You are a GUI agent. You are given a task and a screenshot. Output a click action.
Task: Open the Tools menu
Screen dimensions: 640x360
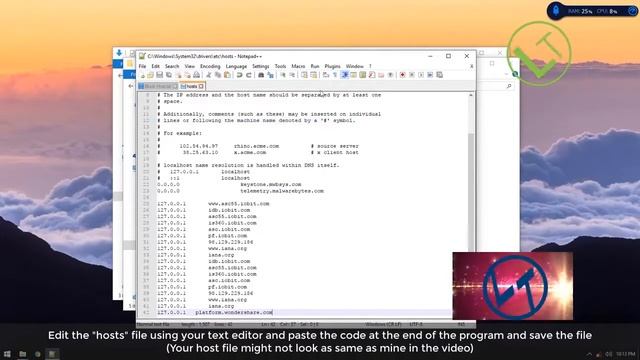(280, 66)
